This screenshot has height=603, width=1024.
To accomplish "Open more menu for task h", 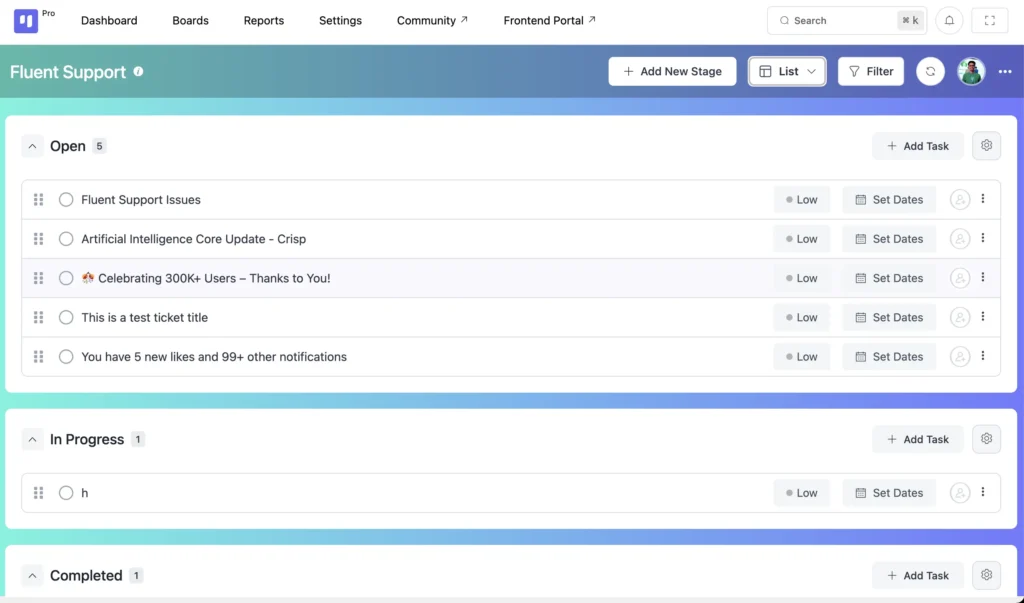I will point(983,492).
